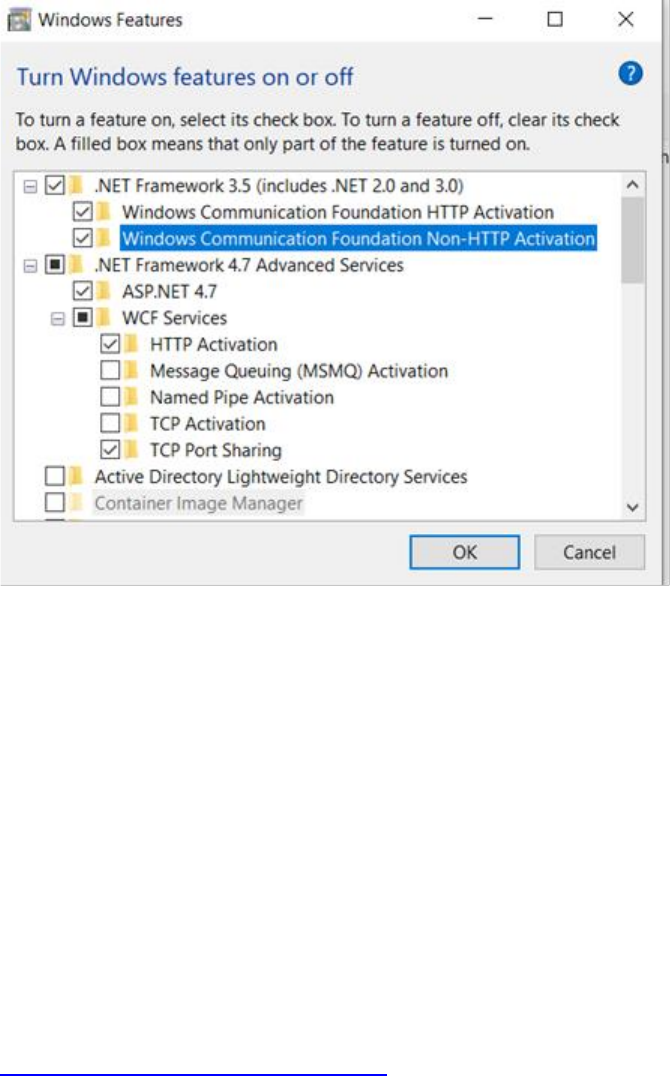Click the blue help question mark icon
The width and height of the screenshot is (671, 1076).
click(630, 73)
